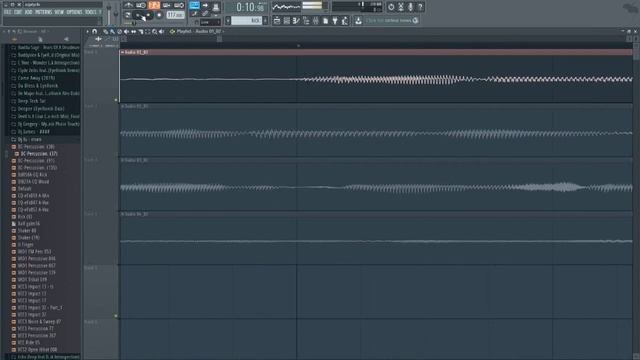This screenshot has width=640, height=360.
Task: Select the Slip tool in Playlist
Action: coord(133,31)
